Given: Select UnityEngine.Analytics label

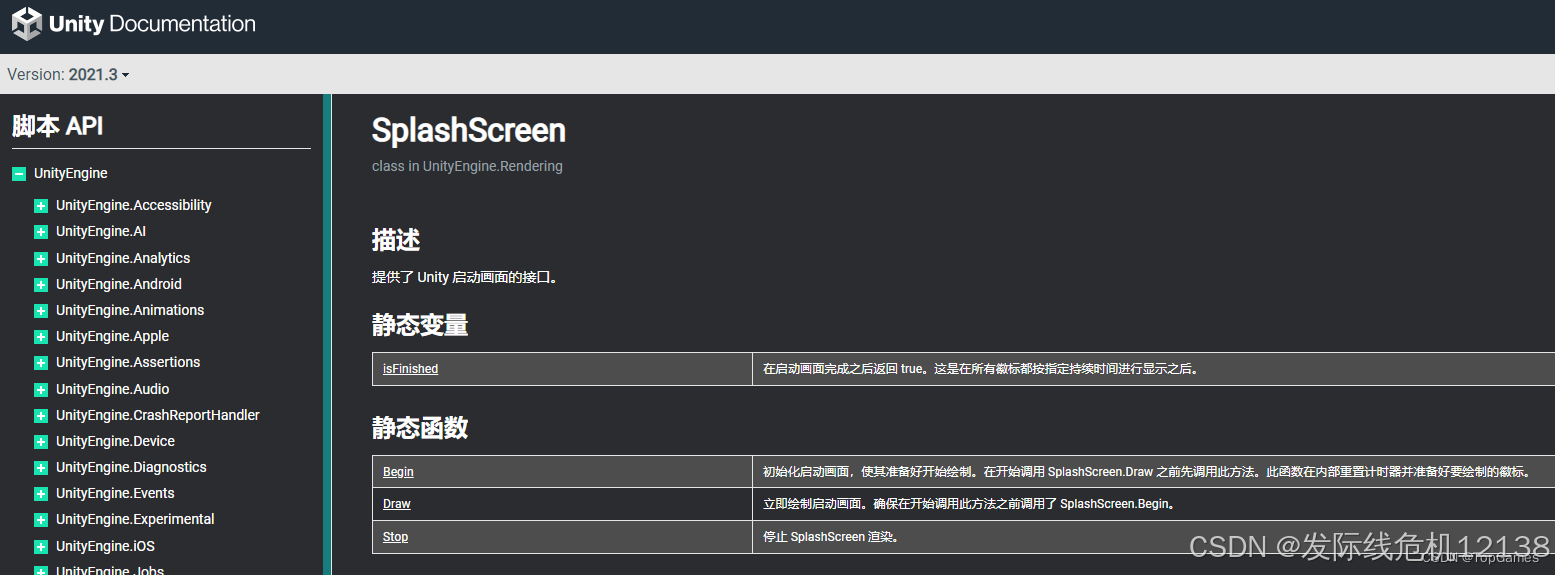Looking at the screenshot, I should click(123, 258).
